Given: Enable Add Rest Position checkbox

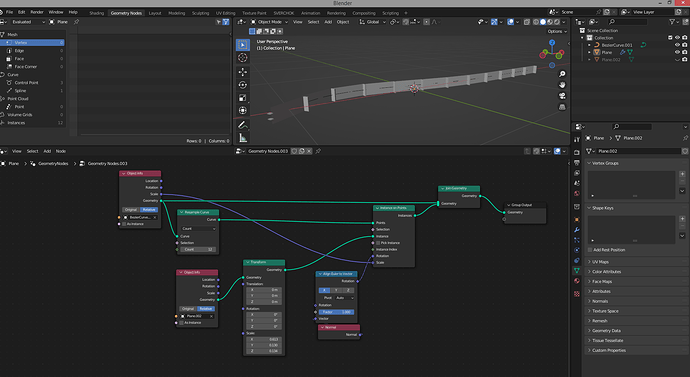Looking at the screenshot, I should 590,250.
